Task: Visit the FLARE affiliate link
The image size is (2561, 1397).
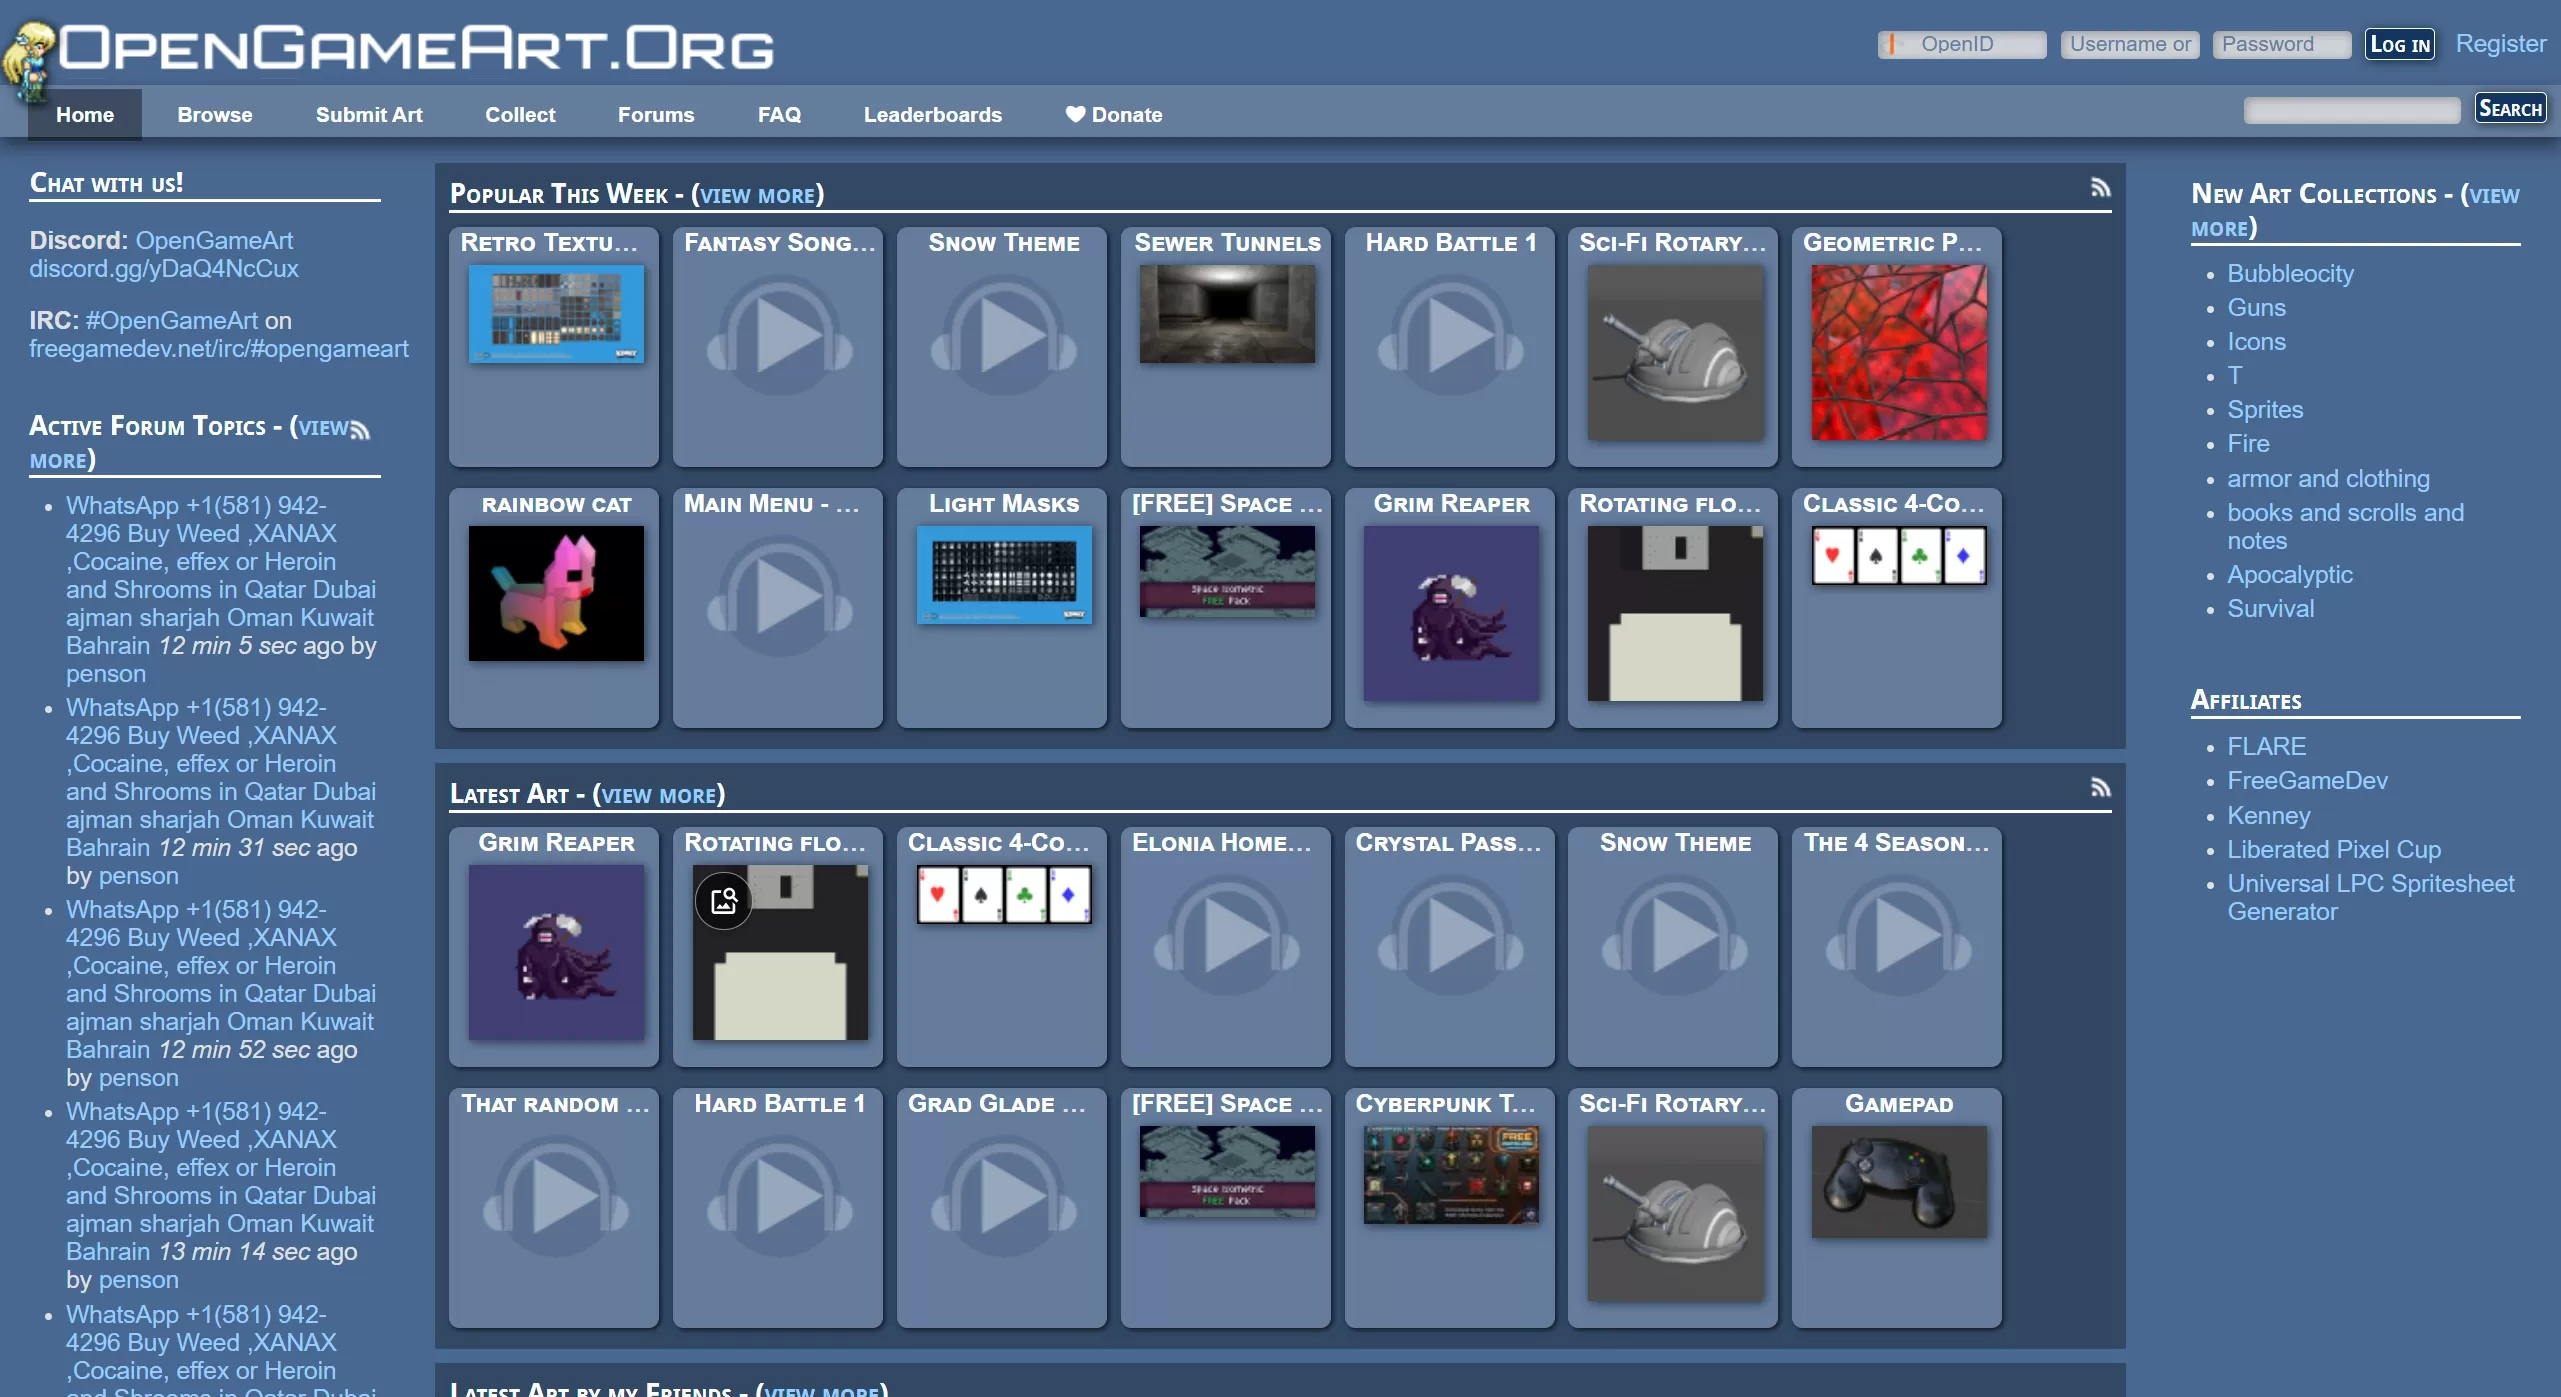Action: 2266,747
